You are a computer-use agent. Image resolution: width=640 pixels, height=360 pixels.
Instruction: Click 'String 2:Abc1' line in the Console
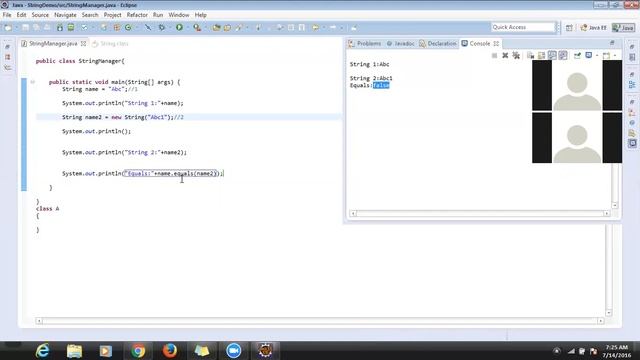371,78
